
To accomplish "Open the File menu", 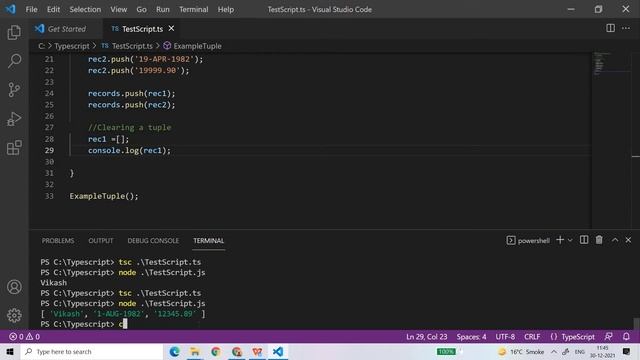I will coord(31,9).
